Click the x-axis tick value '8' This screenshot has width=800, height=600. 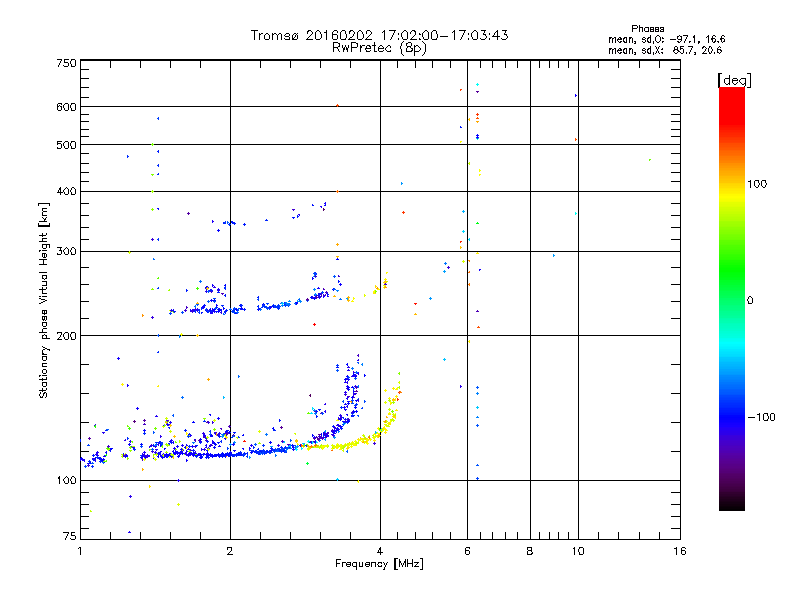tap(530, 551)
